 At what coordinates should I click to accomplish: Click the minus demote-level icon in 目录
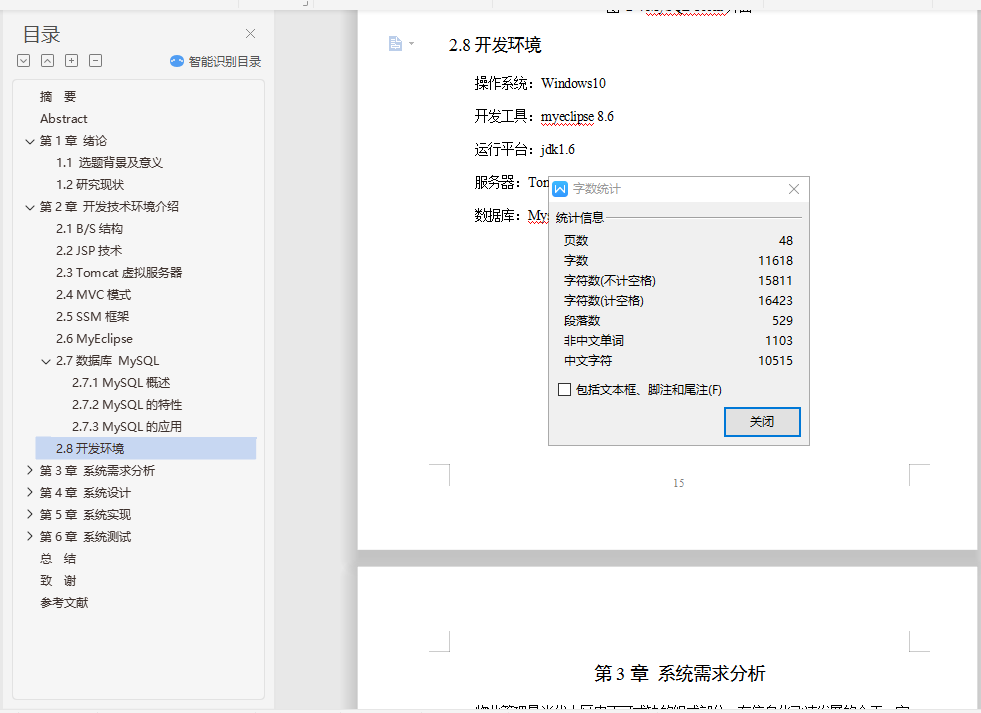96,61
